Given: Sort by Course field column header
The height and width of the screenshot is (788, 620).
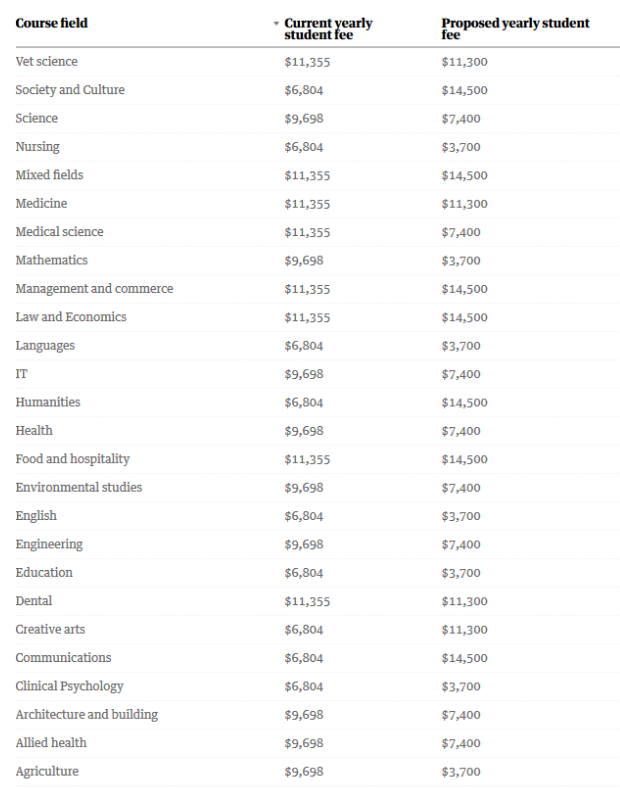Looking at the screenshot, I should click(x=51, y=23).
